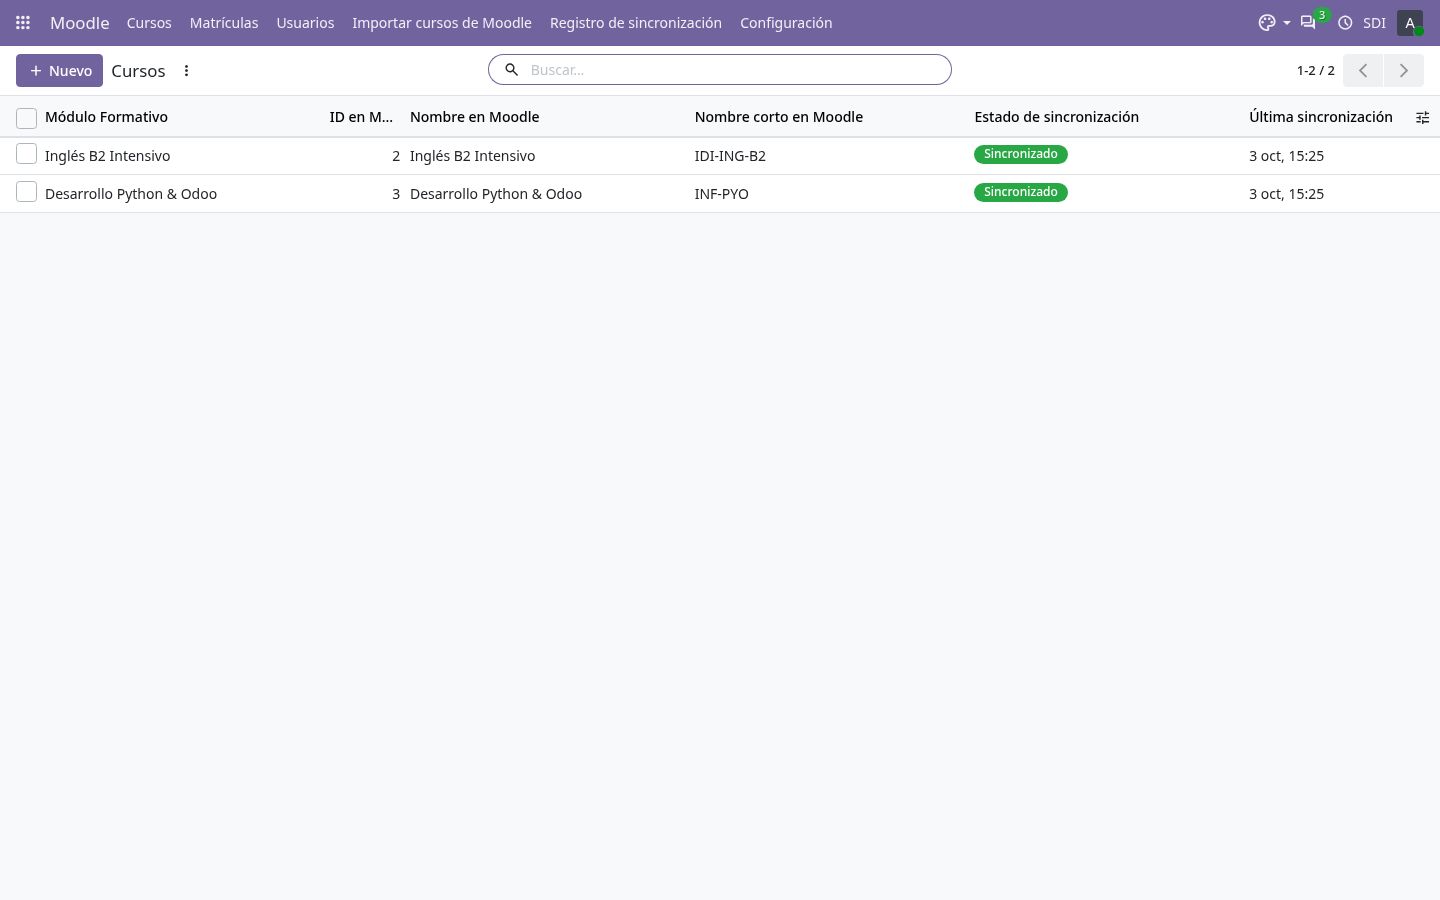Open Importar cursos de Moodle menu
Image resolution: width=1440 pixels, height=900 pixels.
pos(442,22)
